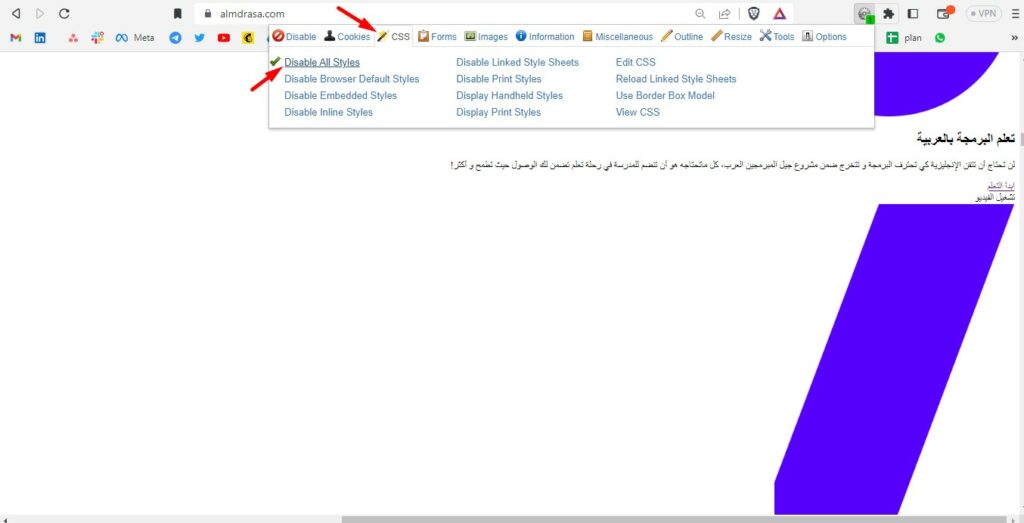Switch to the Miscellaneous tab
This screenshot has width=1024, height=523.
click(x=617, y=37)
